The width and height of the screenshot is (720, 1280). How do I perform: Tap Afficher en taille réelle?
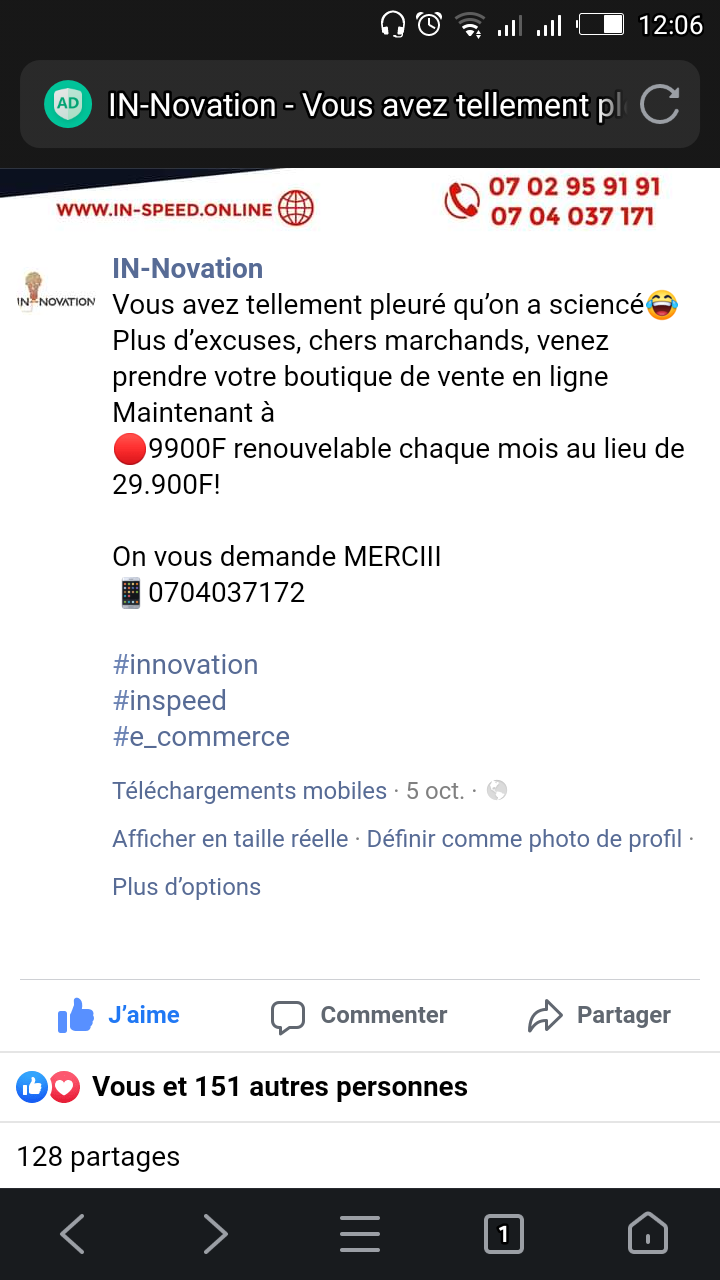point(230,839)
